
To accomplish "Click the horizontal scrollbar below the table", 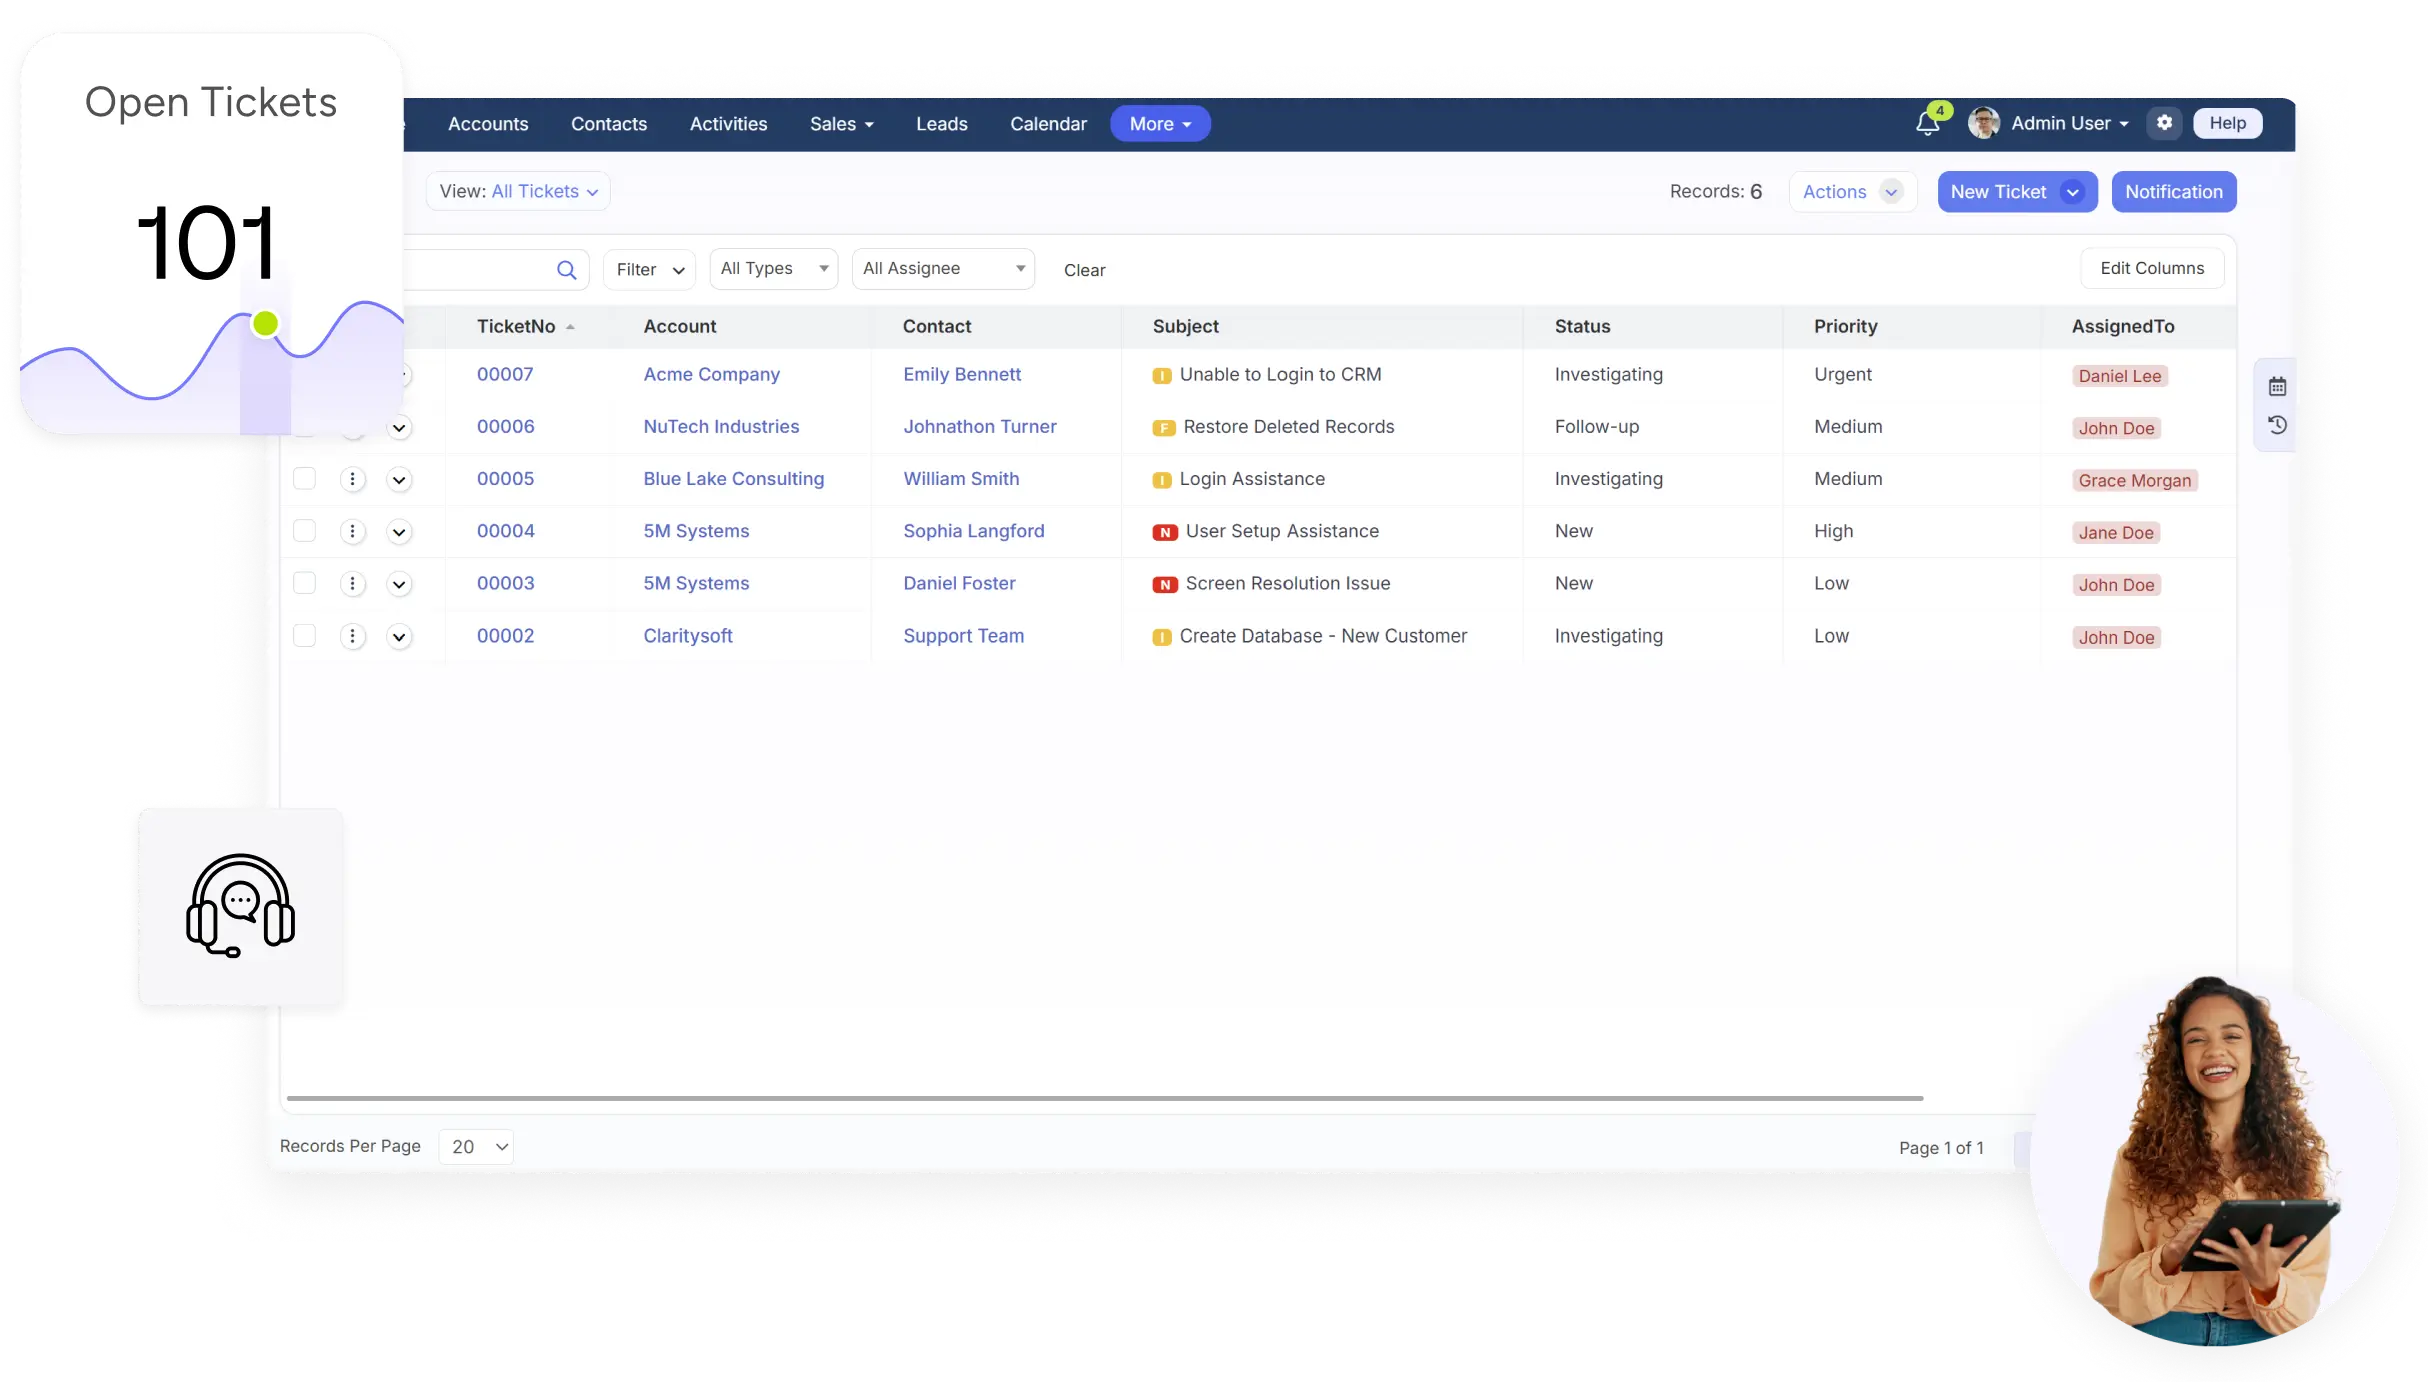I will tap(1104, 1098).
